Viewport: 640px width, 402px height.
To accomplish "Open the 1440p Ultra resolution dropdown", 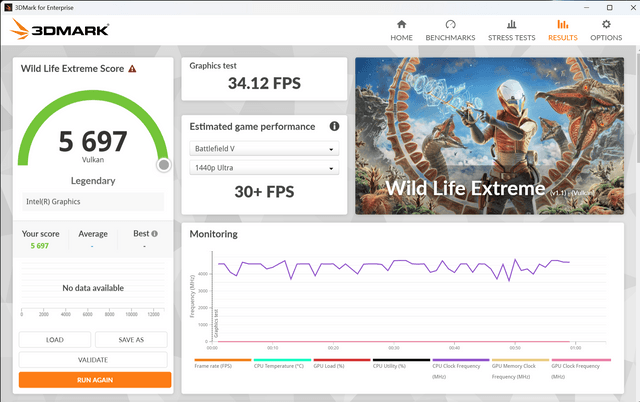I will tap(264, 168).
